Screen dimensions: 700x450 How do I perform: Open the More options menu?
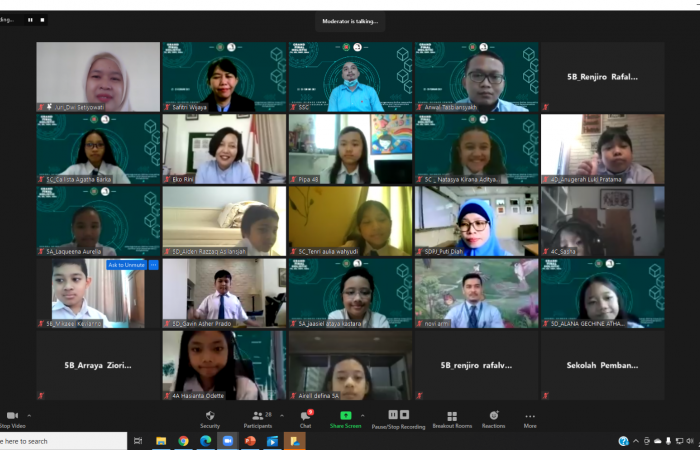529,418
